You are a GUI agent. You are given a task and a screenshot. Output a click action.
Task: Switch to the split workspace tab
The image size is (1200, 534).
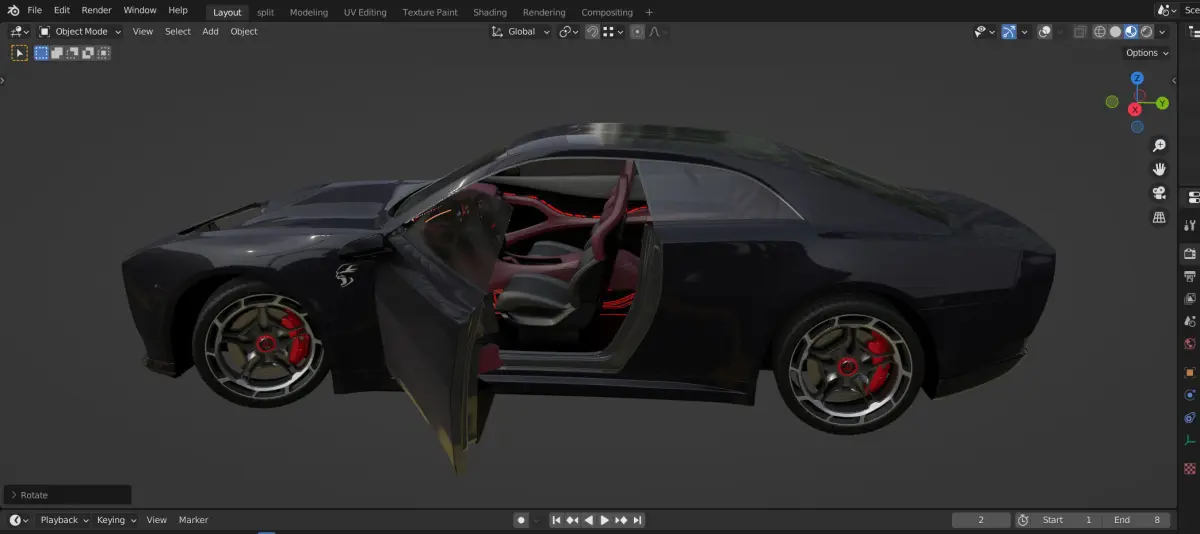(265, 12)
